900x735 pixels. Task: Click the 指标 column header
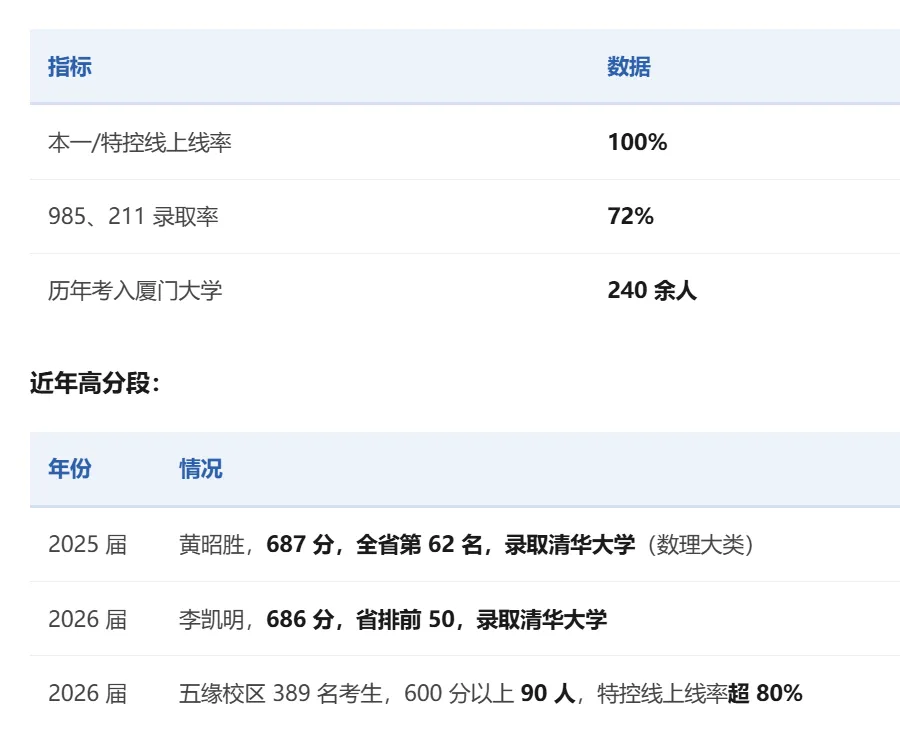pos(69,67)
